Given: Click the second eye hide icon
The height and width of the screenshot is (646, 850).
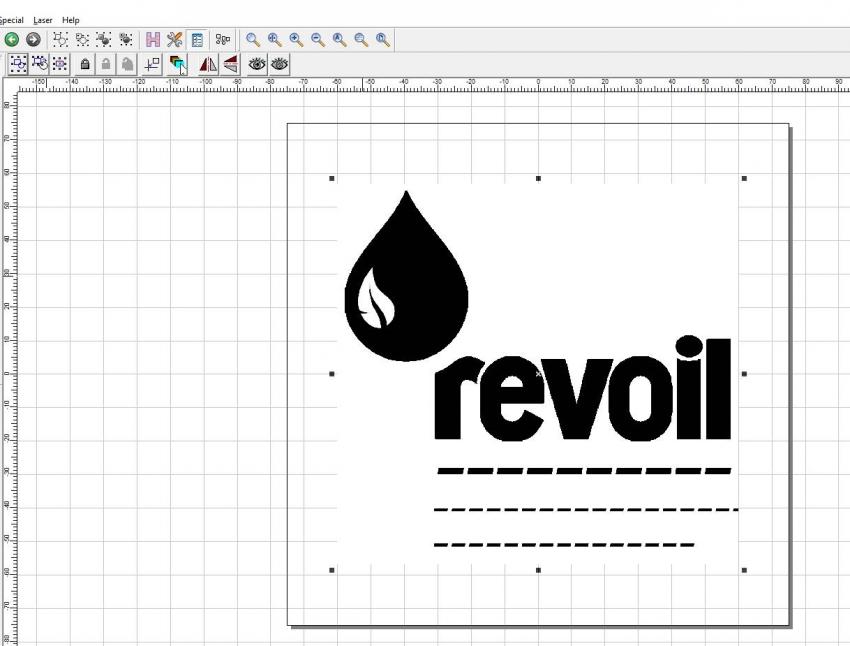Looking at the screenshot, I should click(280, 64).
